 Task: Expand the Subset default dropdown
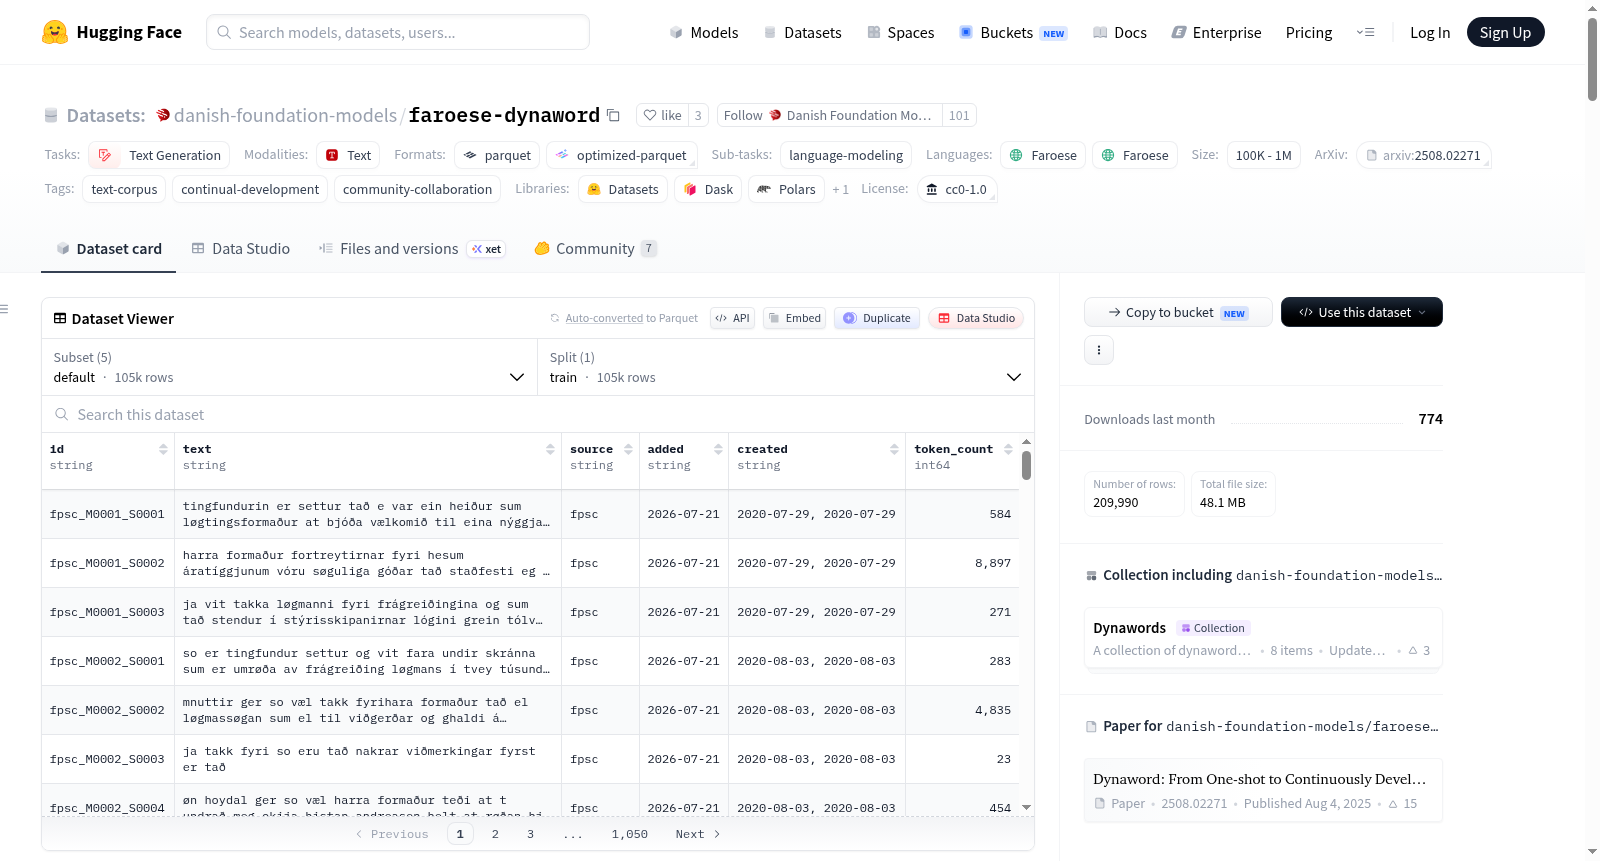coord(290,367)
